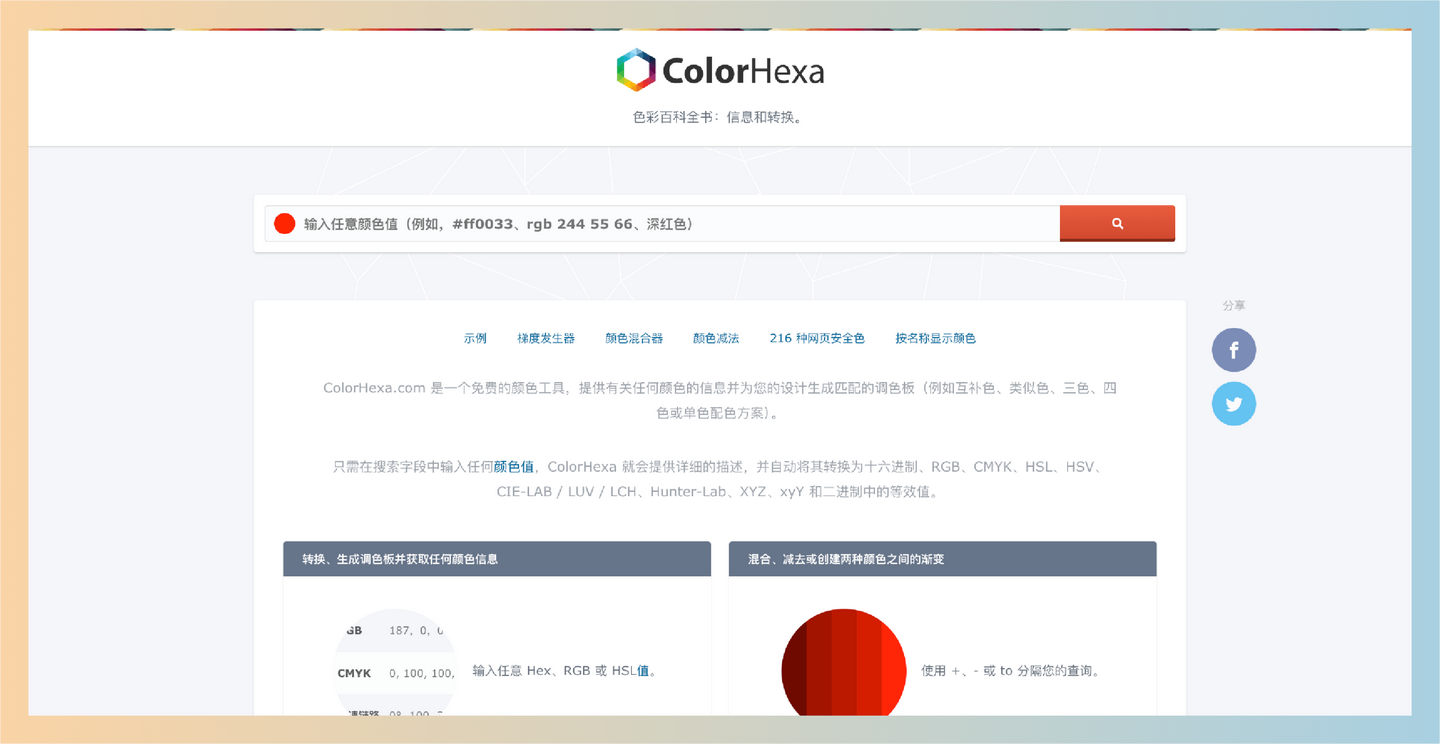Open the 示例 (Examples) page
The image size is (1440, 744).
click(x=475, y=338)
